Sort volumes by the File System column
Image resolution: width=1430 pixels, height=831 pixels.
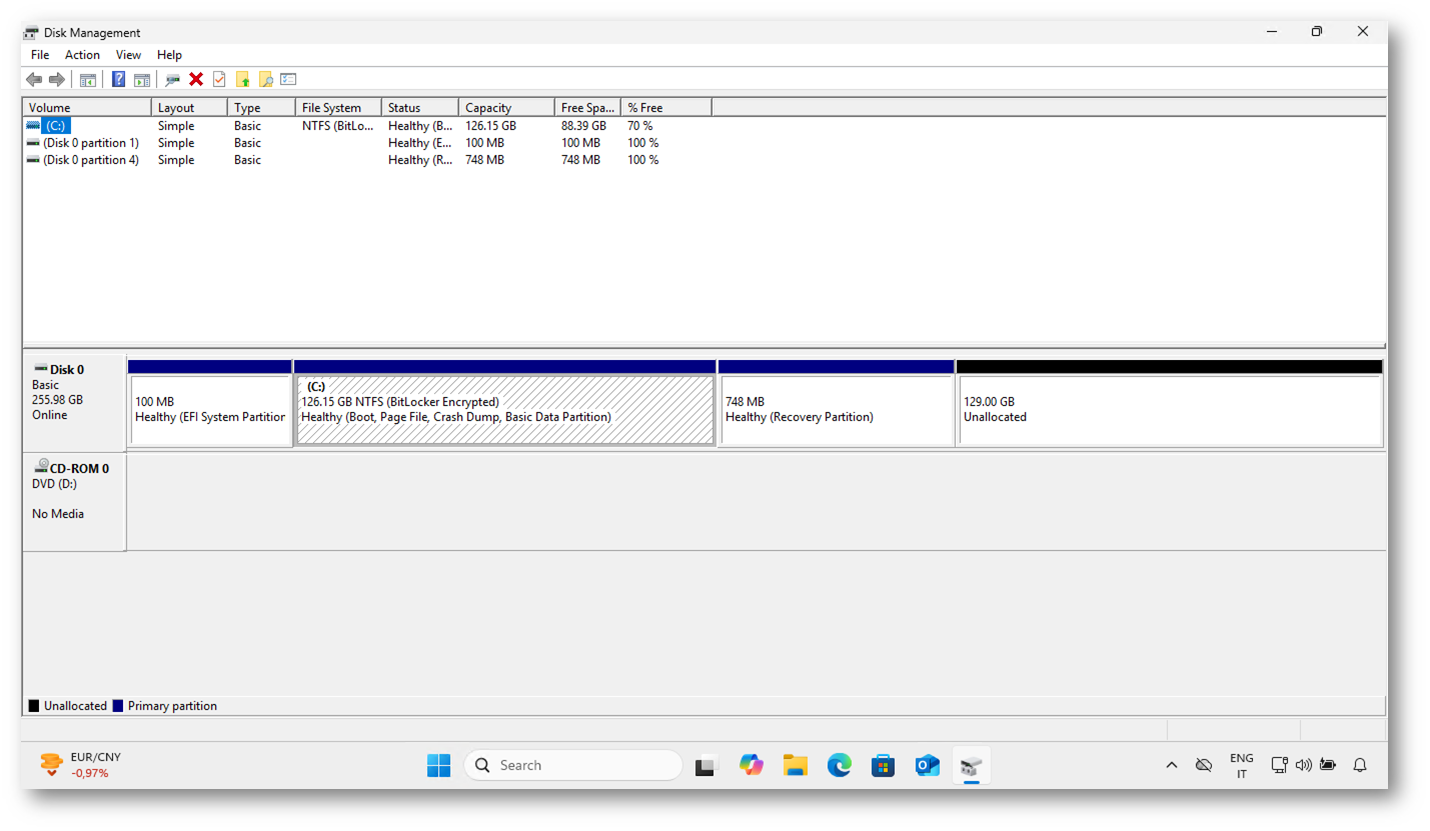point(337,108)
